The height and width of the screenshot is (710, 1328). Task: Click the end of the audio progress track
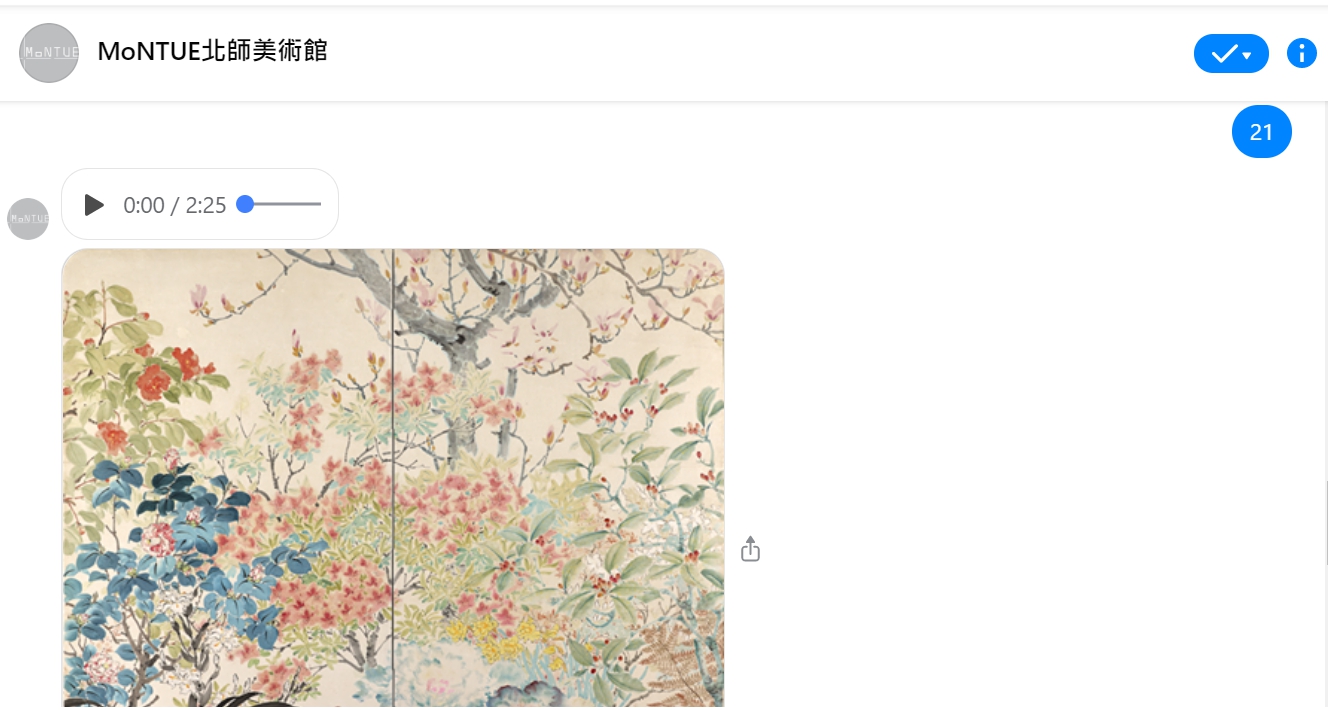318,204
